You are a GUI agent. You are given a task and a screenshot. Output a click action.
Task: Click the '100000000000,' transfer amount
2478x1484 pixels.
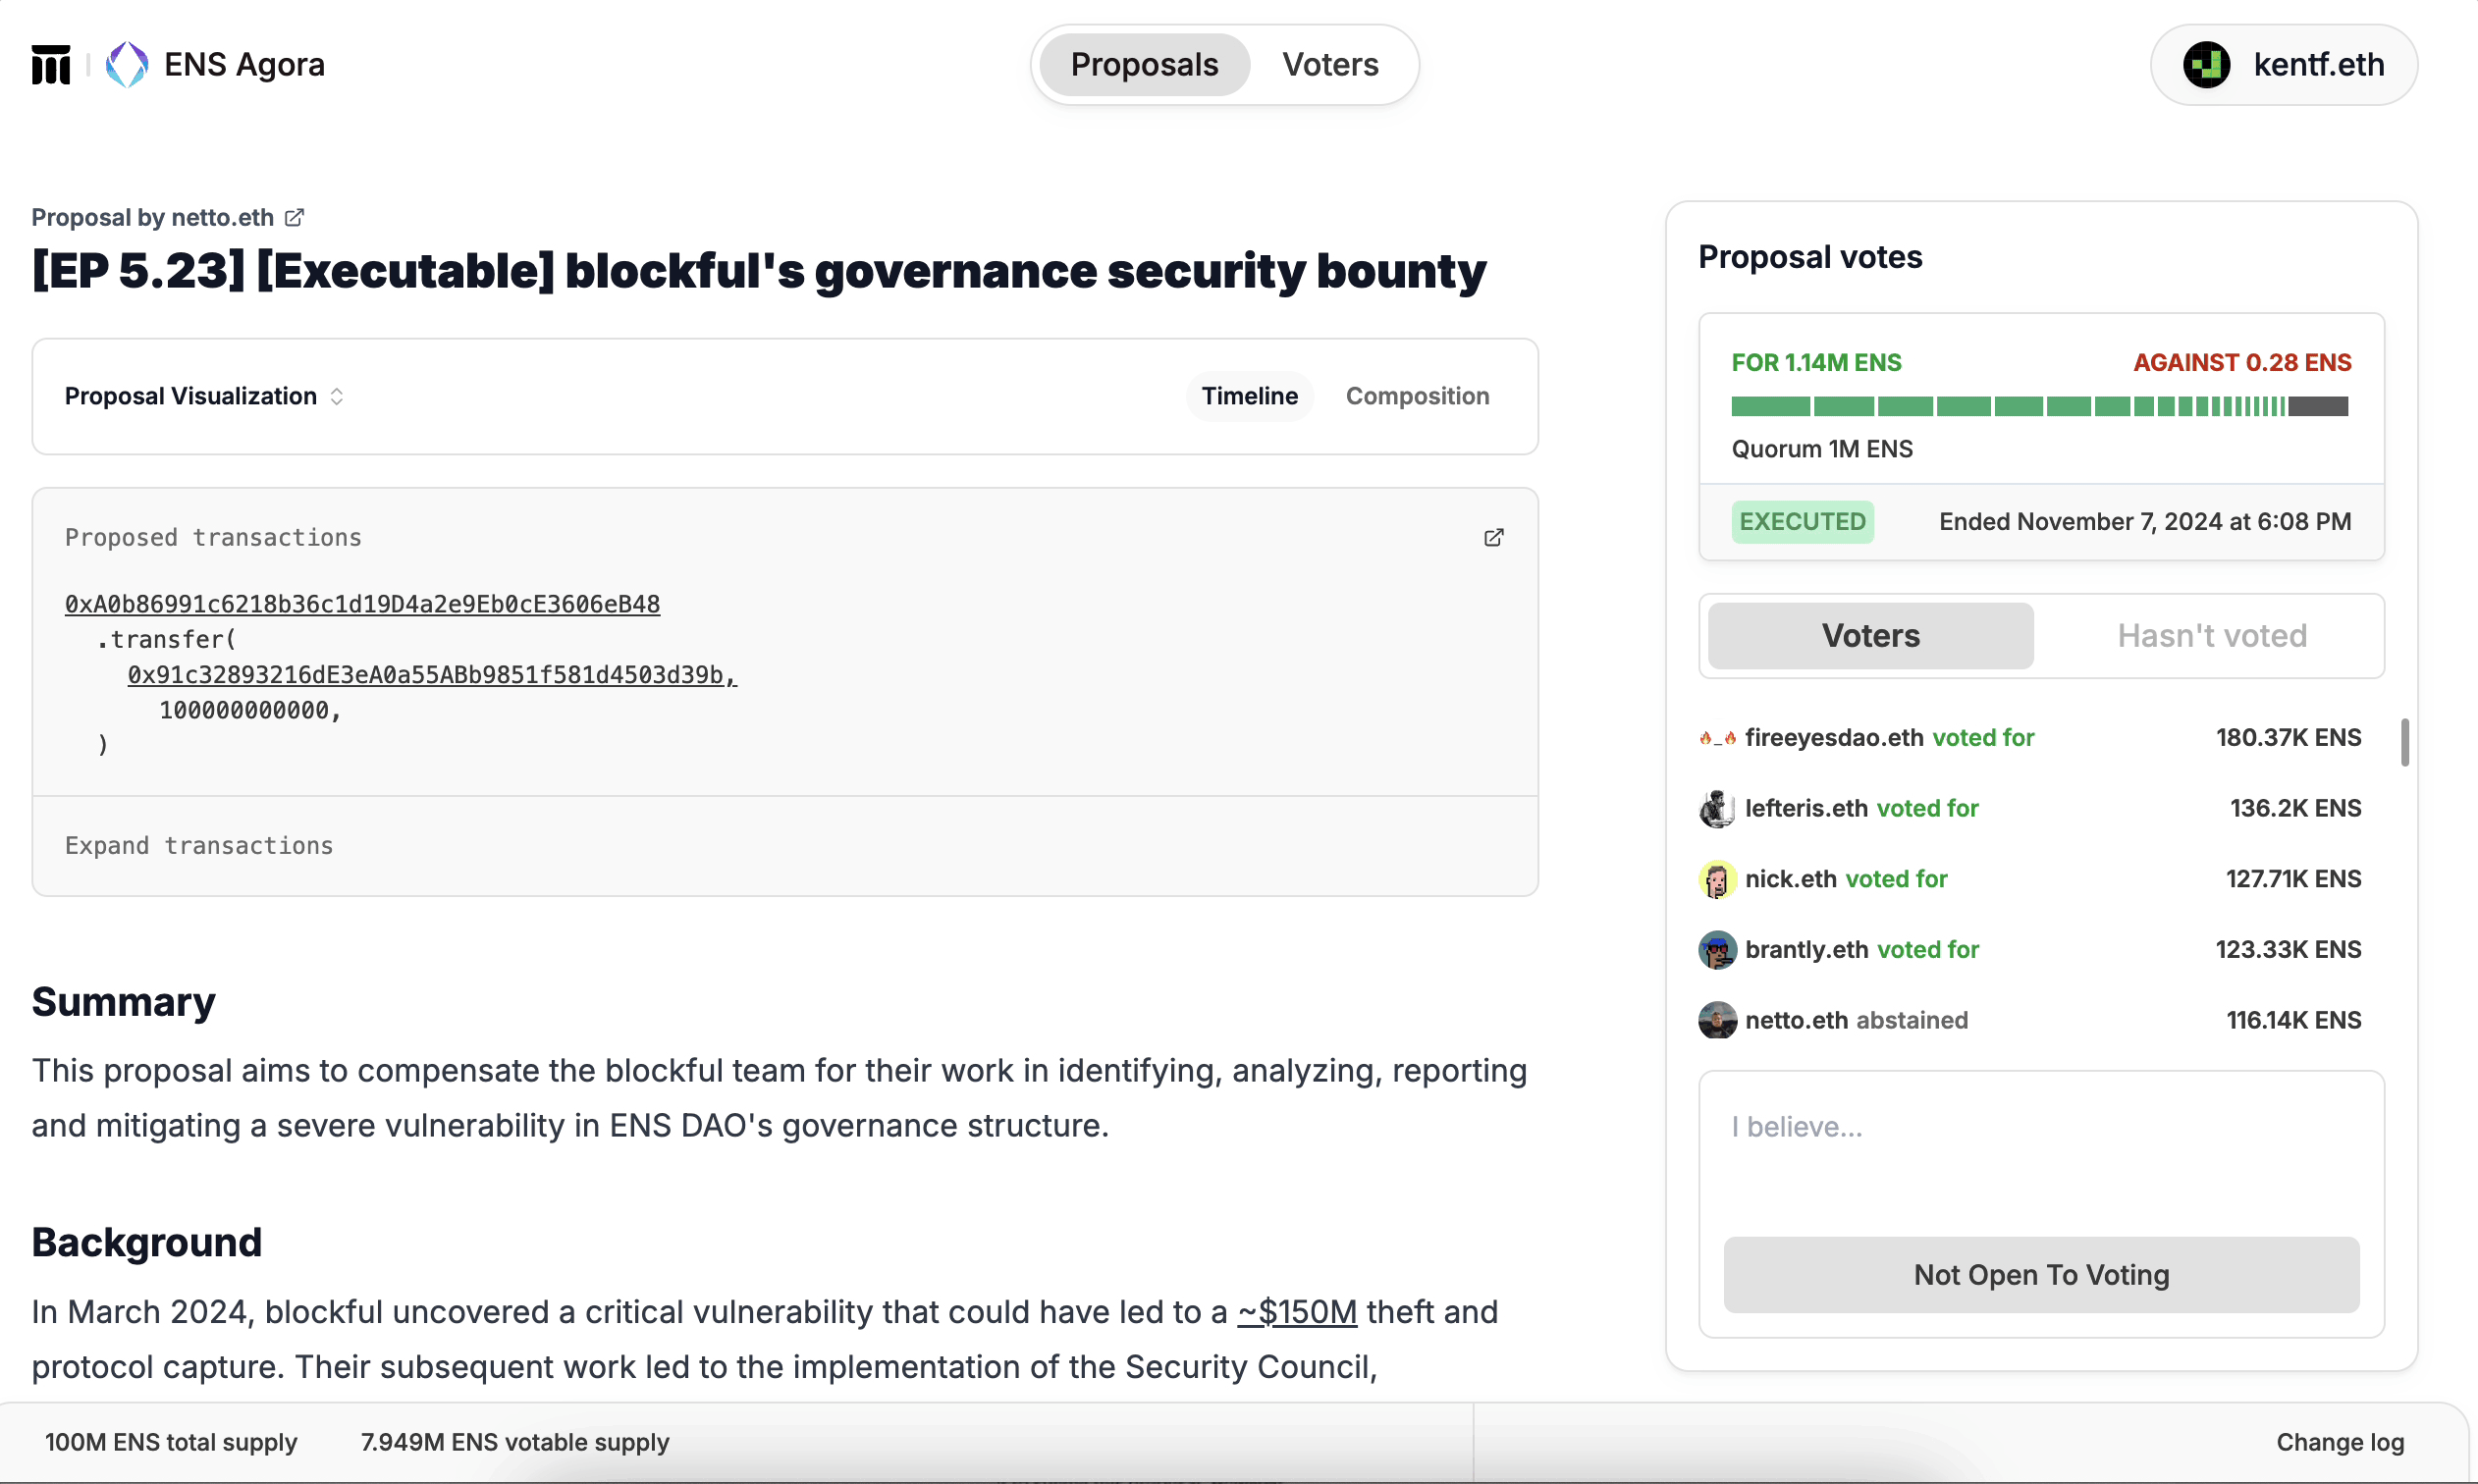250,710
